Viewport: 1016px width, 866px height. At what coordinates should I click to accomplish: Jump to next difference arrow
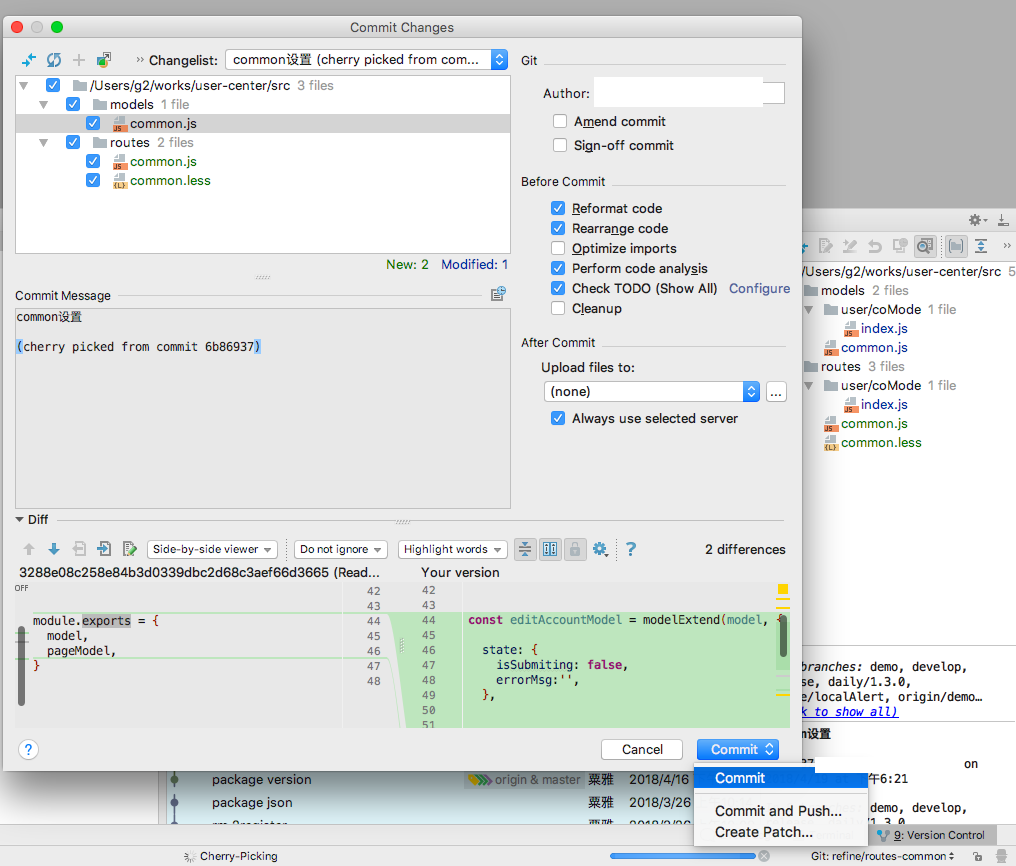pyautogui.click(x=54, y=549)
